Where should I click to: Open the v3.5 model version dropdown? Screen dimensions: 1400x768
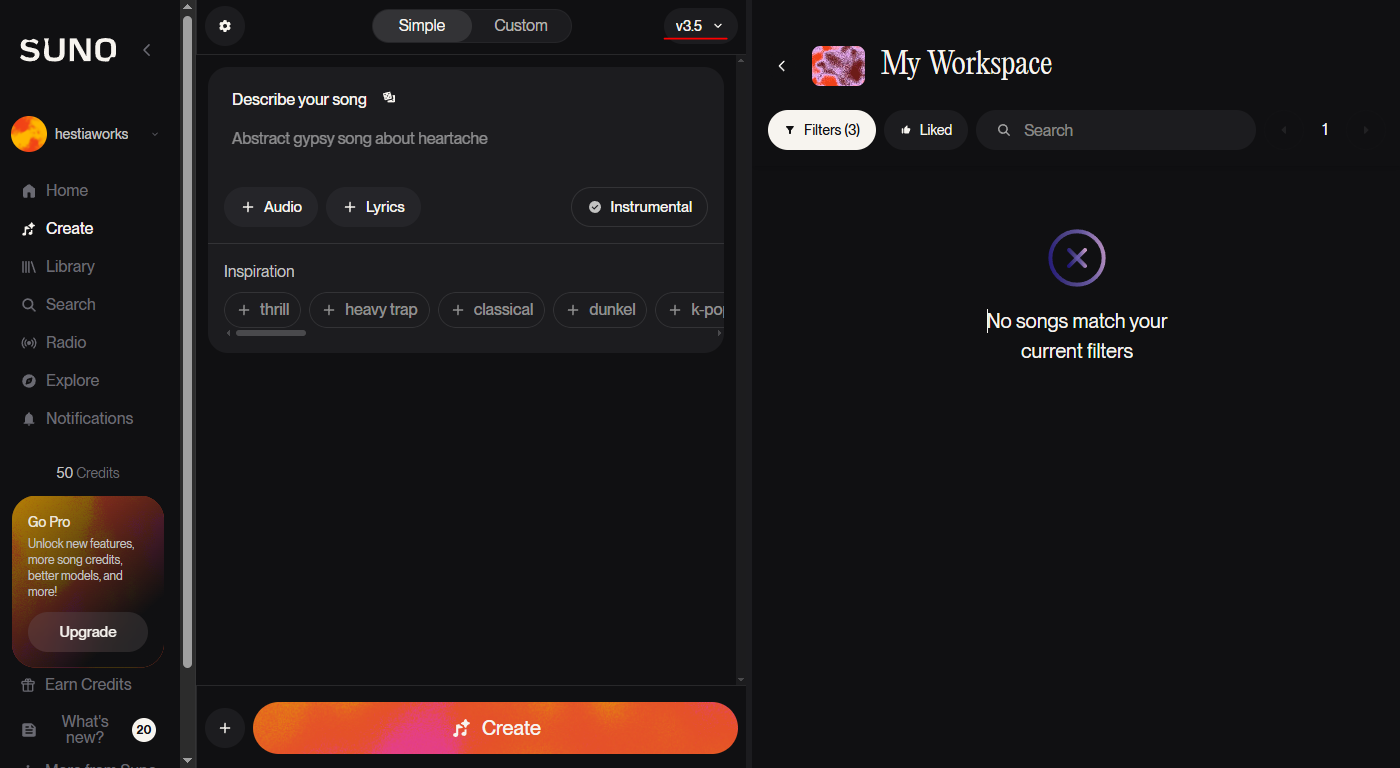(x=700, y=26)
